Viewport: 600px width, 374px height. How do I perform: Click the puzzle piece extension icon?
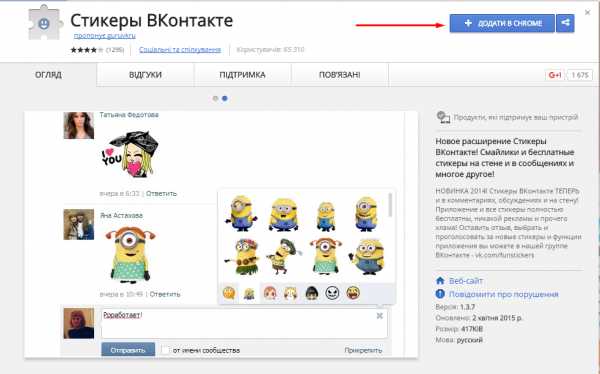coord(45,23)
